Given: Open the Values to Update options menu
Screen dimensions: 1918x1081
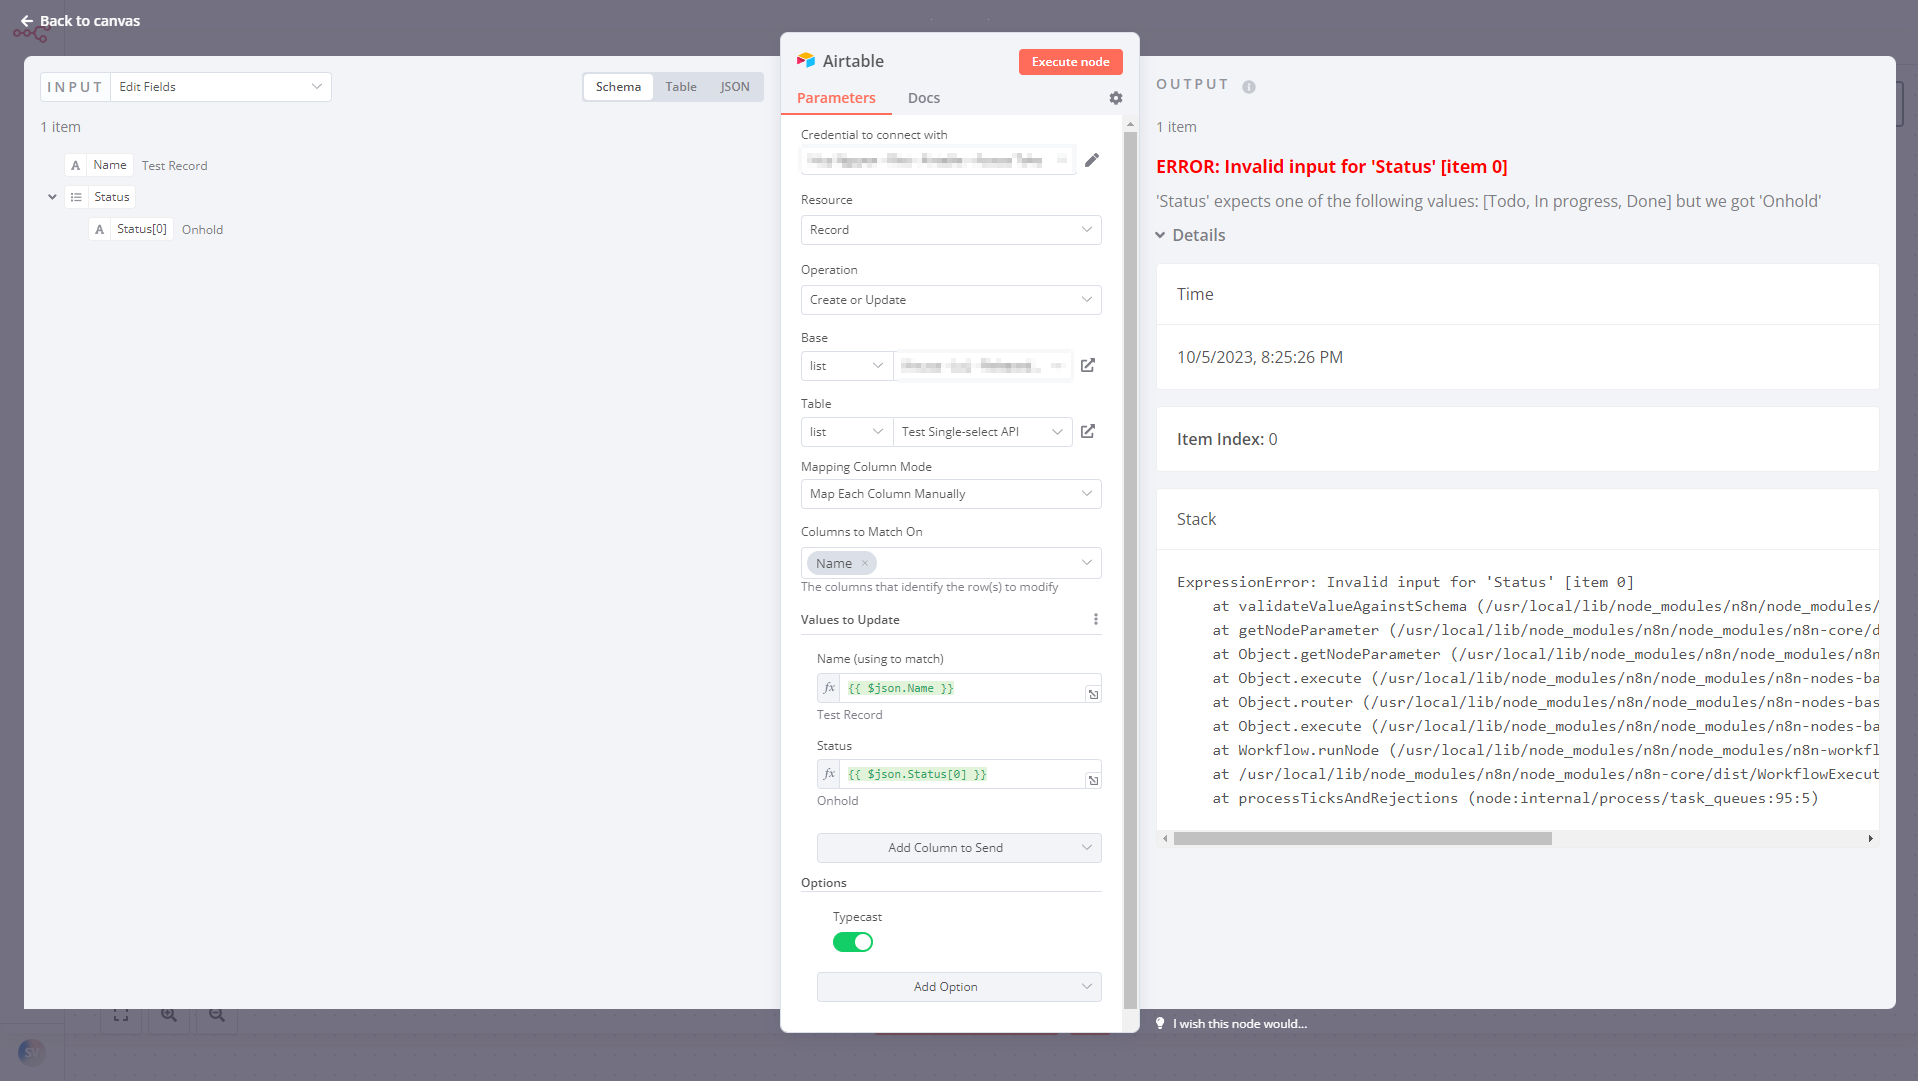Looking at the screenshot, I should point(1096,619).
